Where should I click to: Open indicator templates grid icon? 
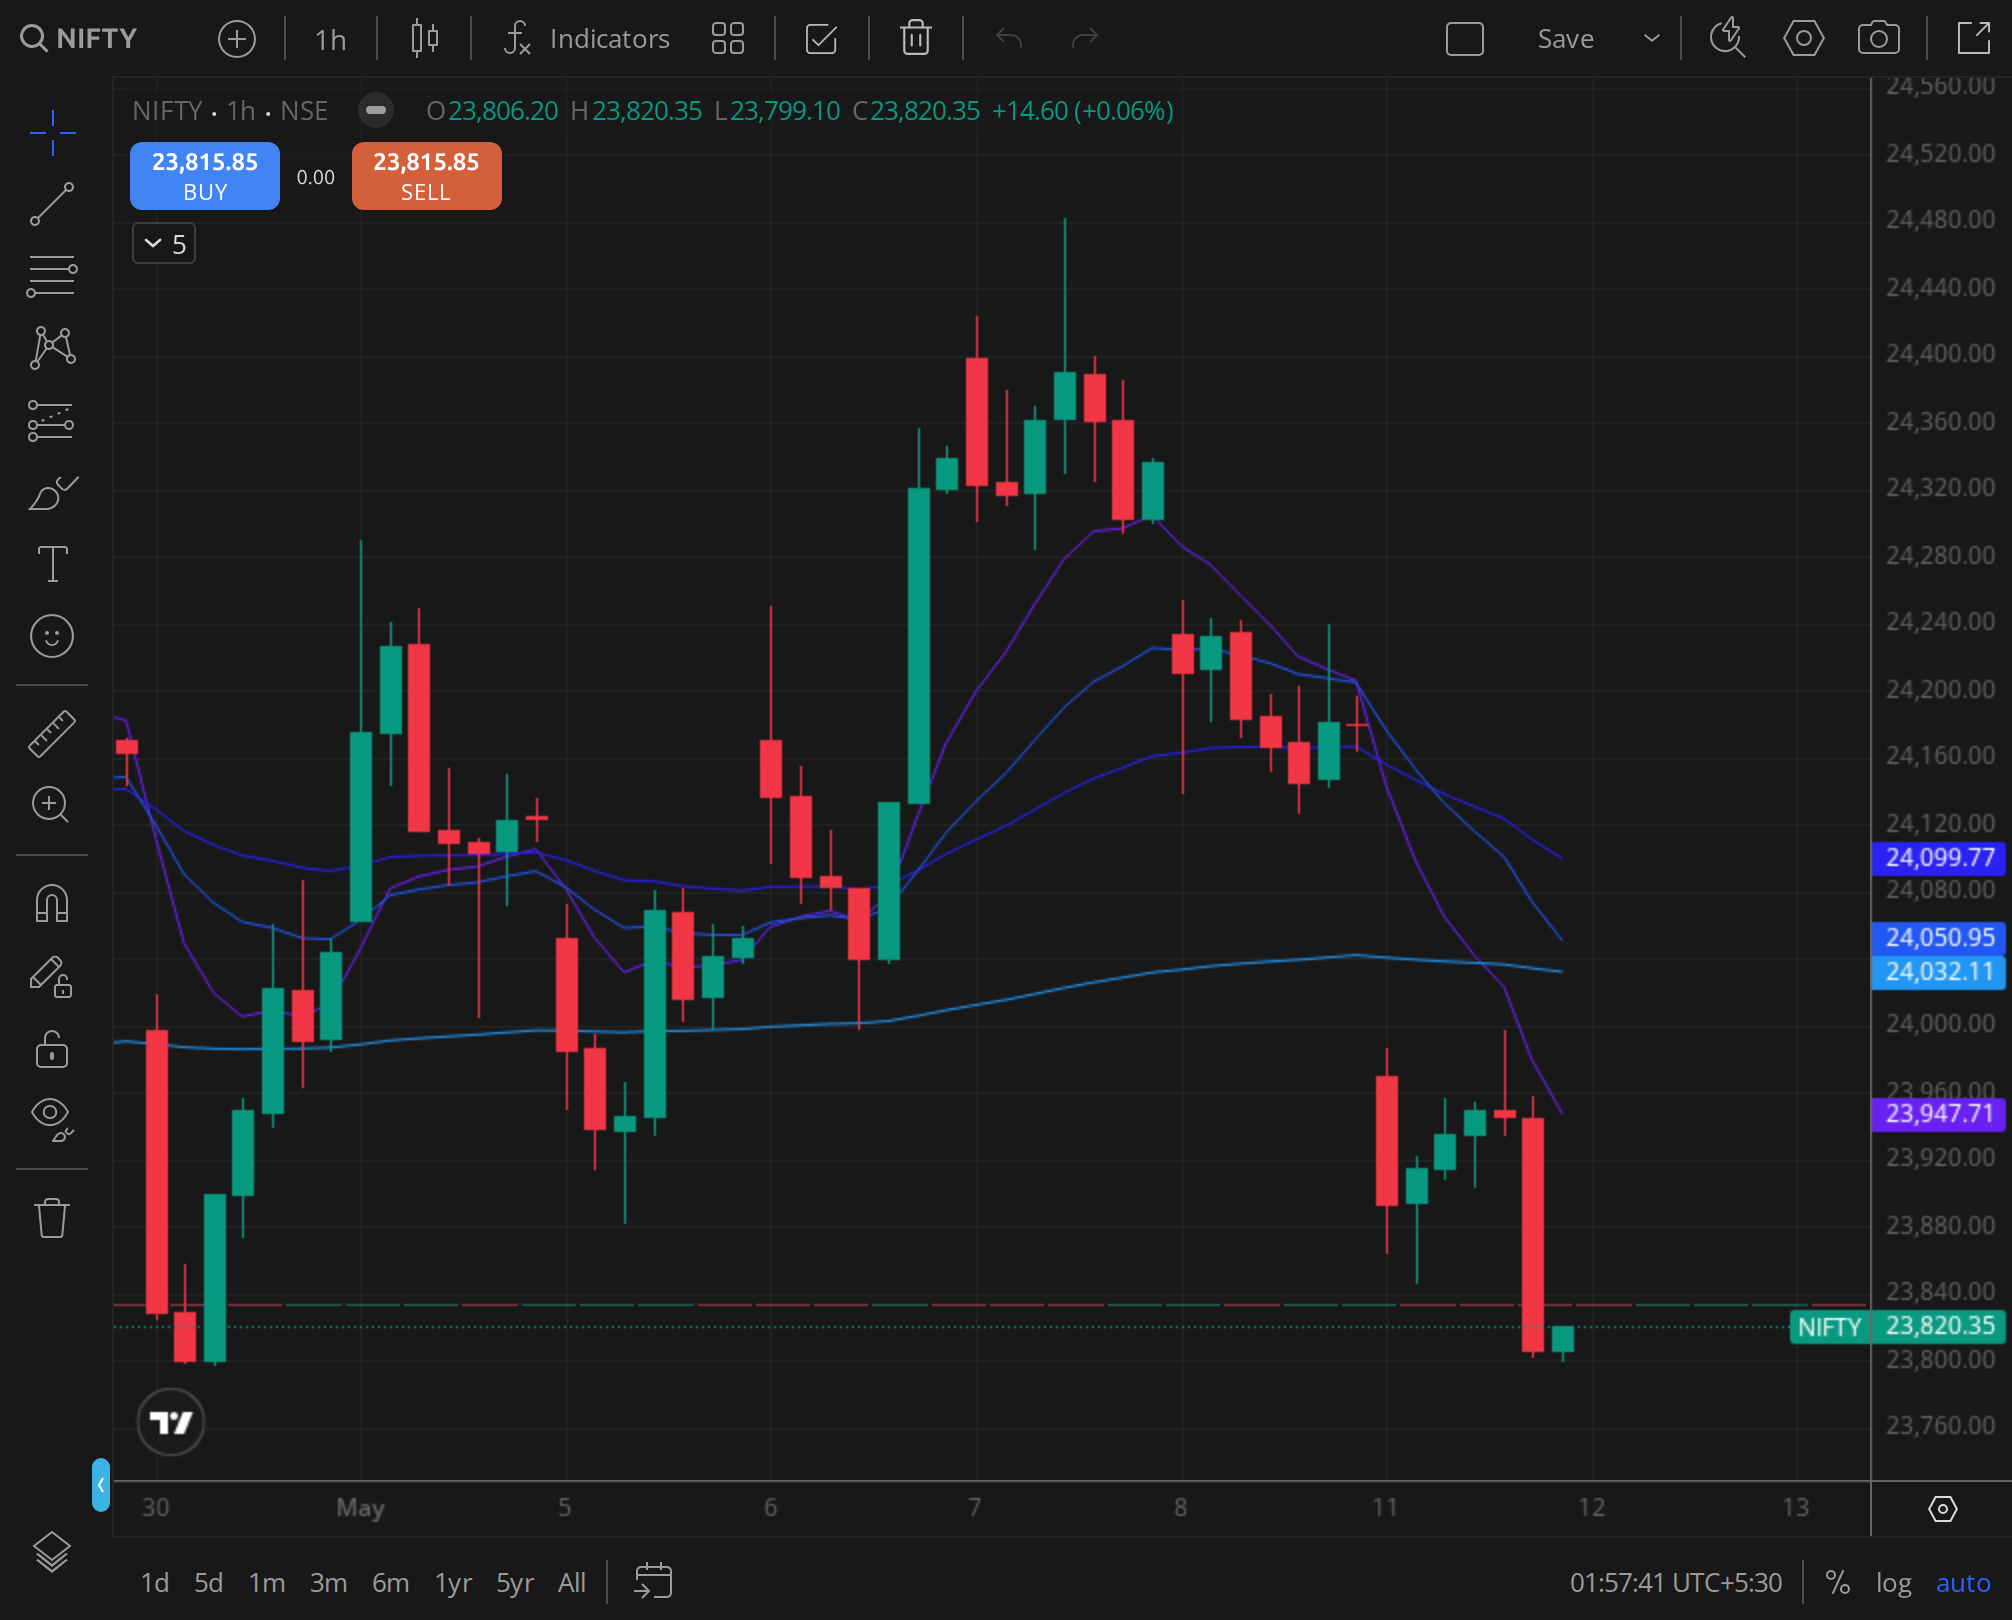[728, 39]
